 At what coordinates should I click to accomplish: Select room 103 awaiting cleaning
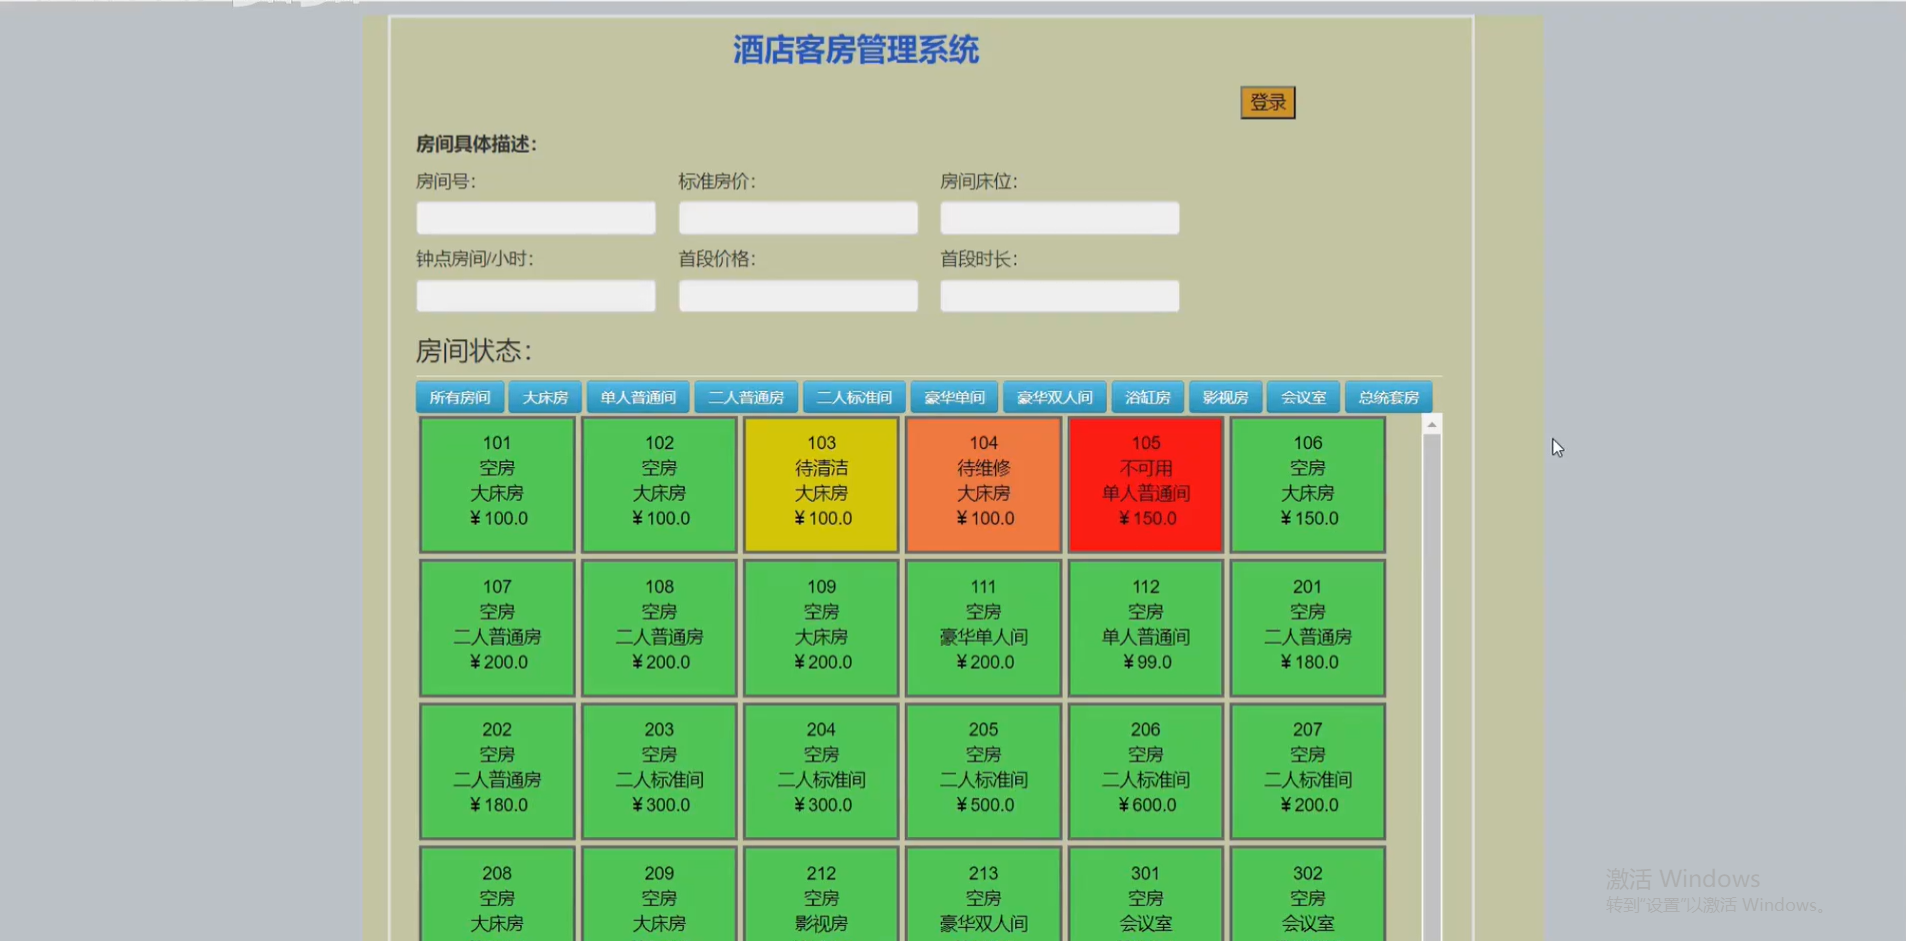tap(820, 484)
